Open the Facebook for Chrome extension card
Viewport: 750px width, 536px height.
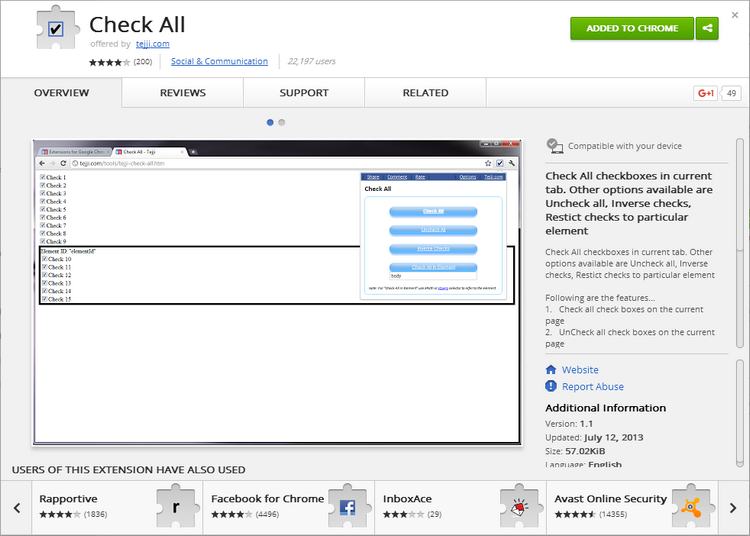[x=289, y=508]
